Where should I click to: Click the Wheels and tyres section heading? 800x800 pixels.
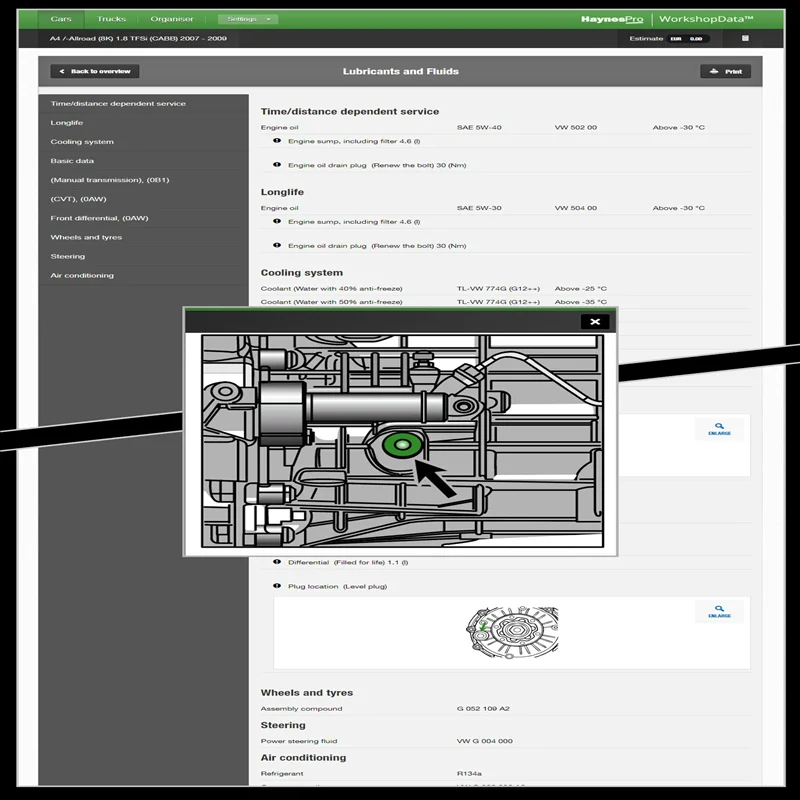tap(307, 693)
